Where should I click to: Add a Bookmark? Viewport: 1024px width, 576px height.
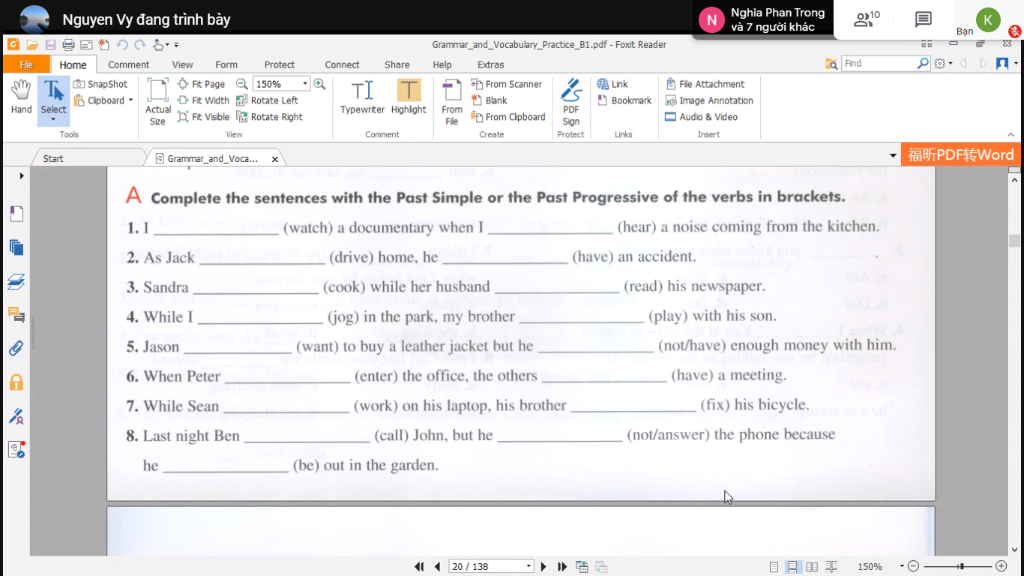coord(624,101)
